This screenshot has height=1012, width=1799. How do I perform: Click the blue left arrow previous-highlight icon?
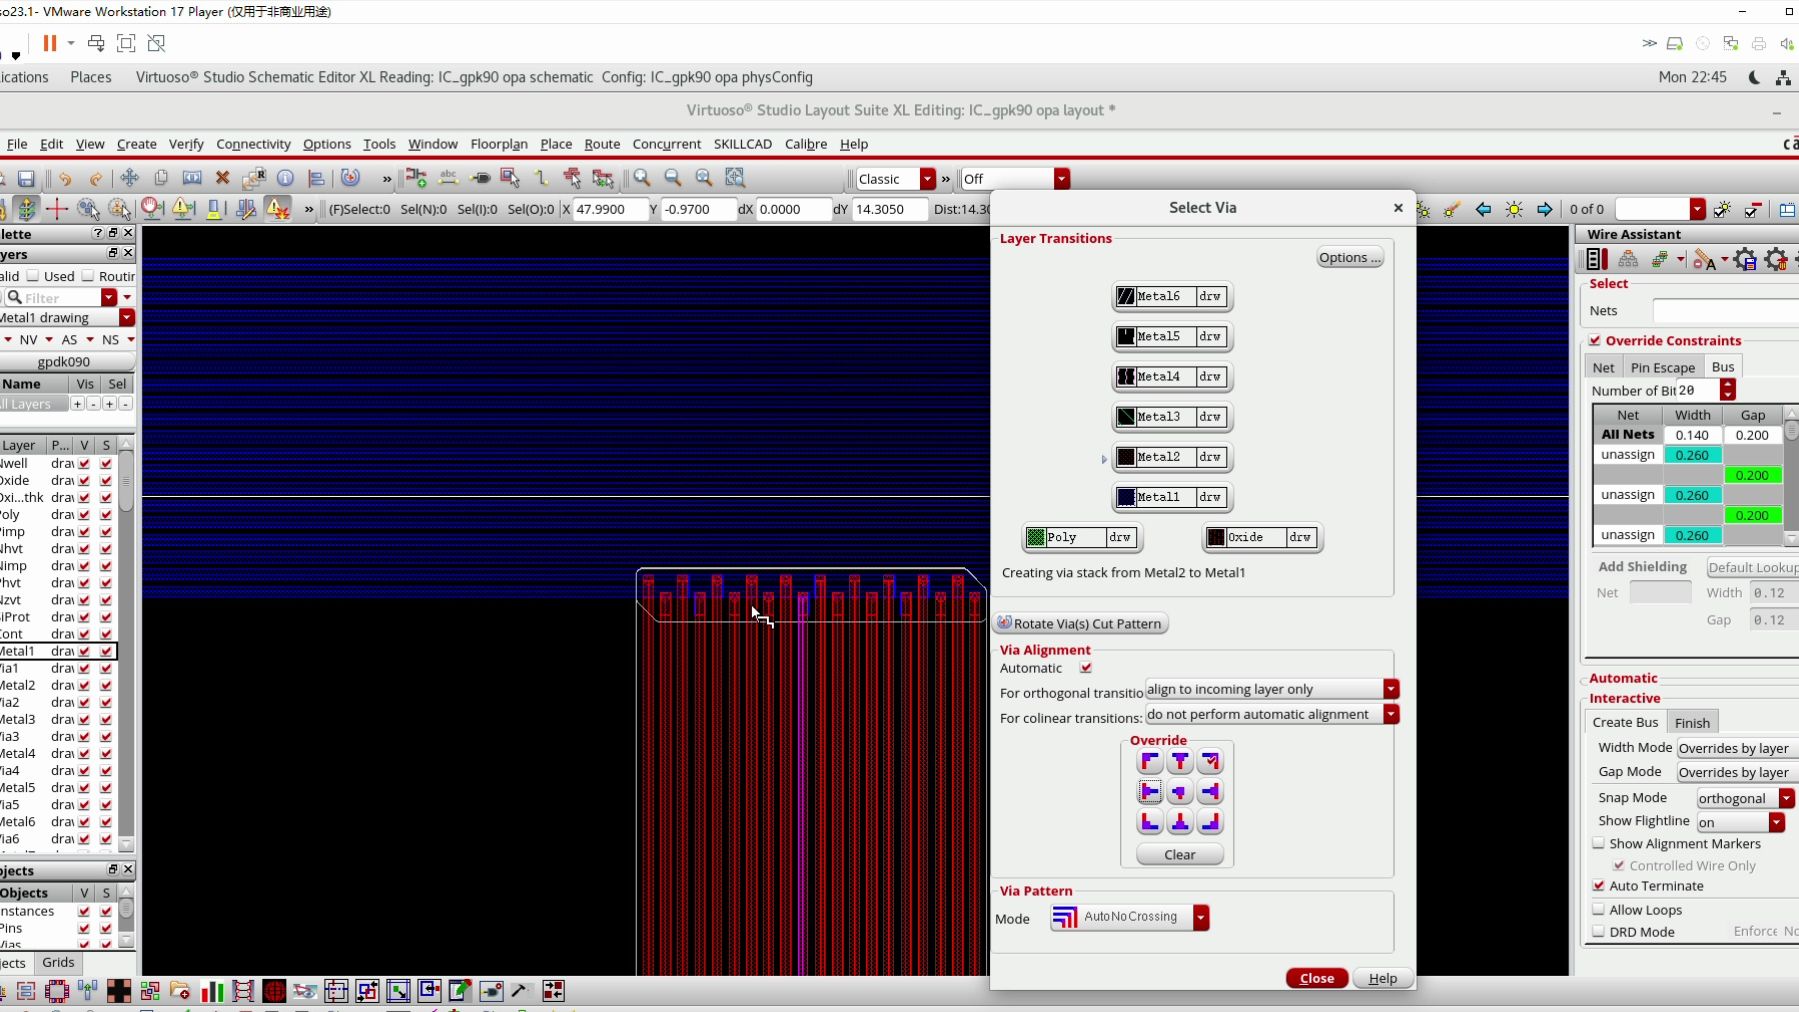point(1483,209)
